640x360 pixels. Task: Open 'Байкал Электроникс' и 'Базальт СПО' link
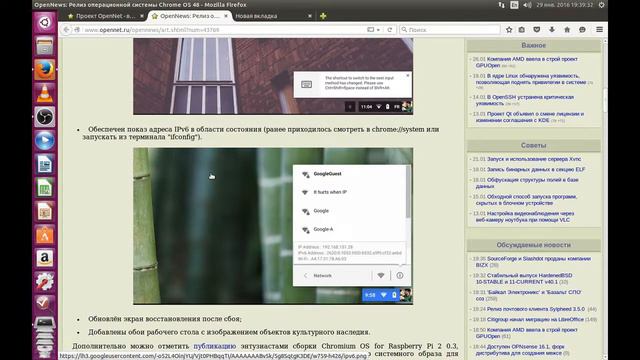tap(529, 295)
